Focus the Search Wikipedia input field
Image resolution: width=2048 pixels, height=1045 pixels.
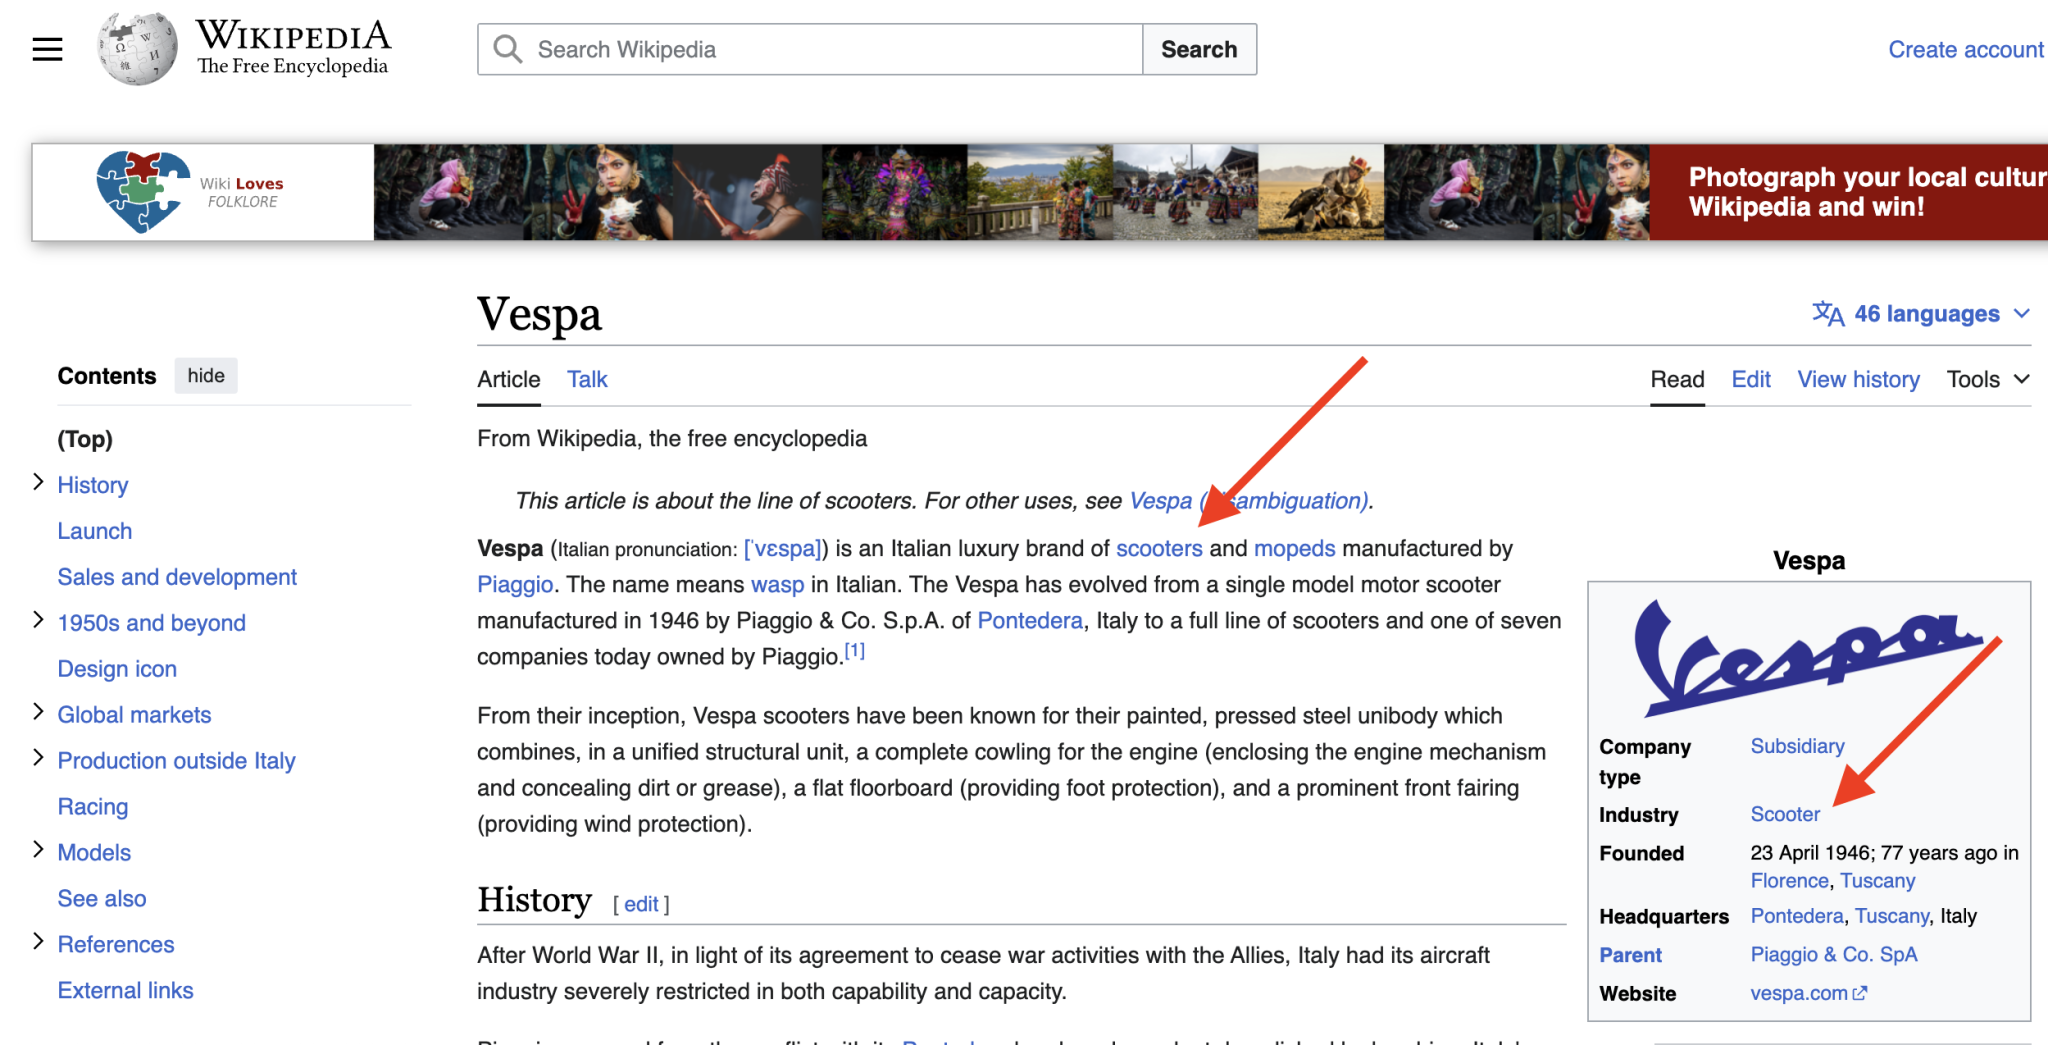click(x=810, y=49)
